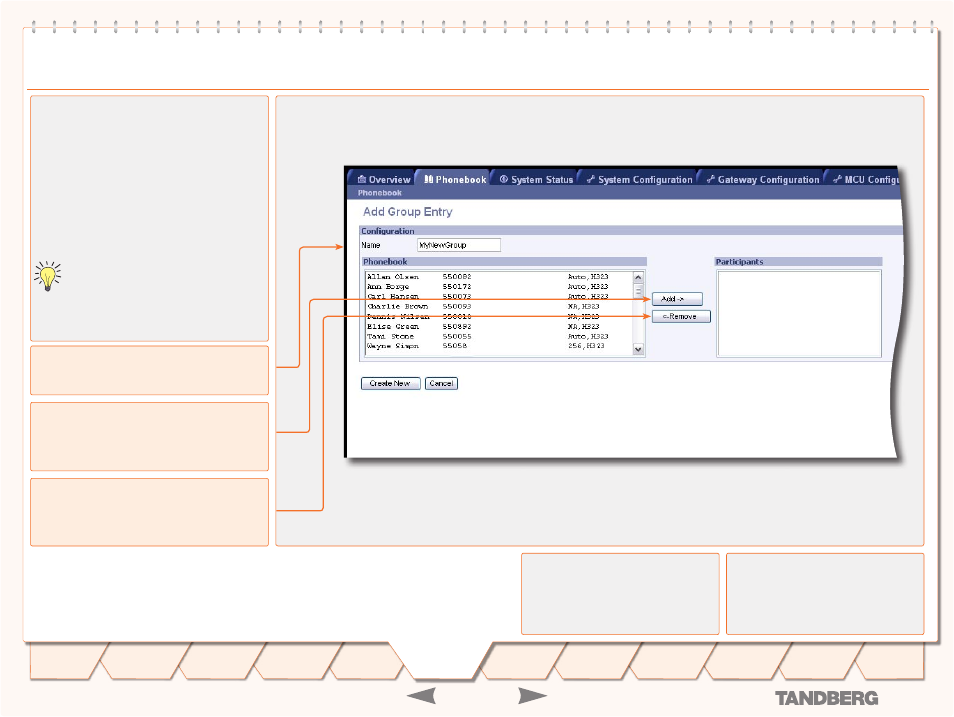This screenshot has height=717, width=954.
Task: Open the MCU Configuration tab
Action: point(865,179)
